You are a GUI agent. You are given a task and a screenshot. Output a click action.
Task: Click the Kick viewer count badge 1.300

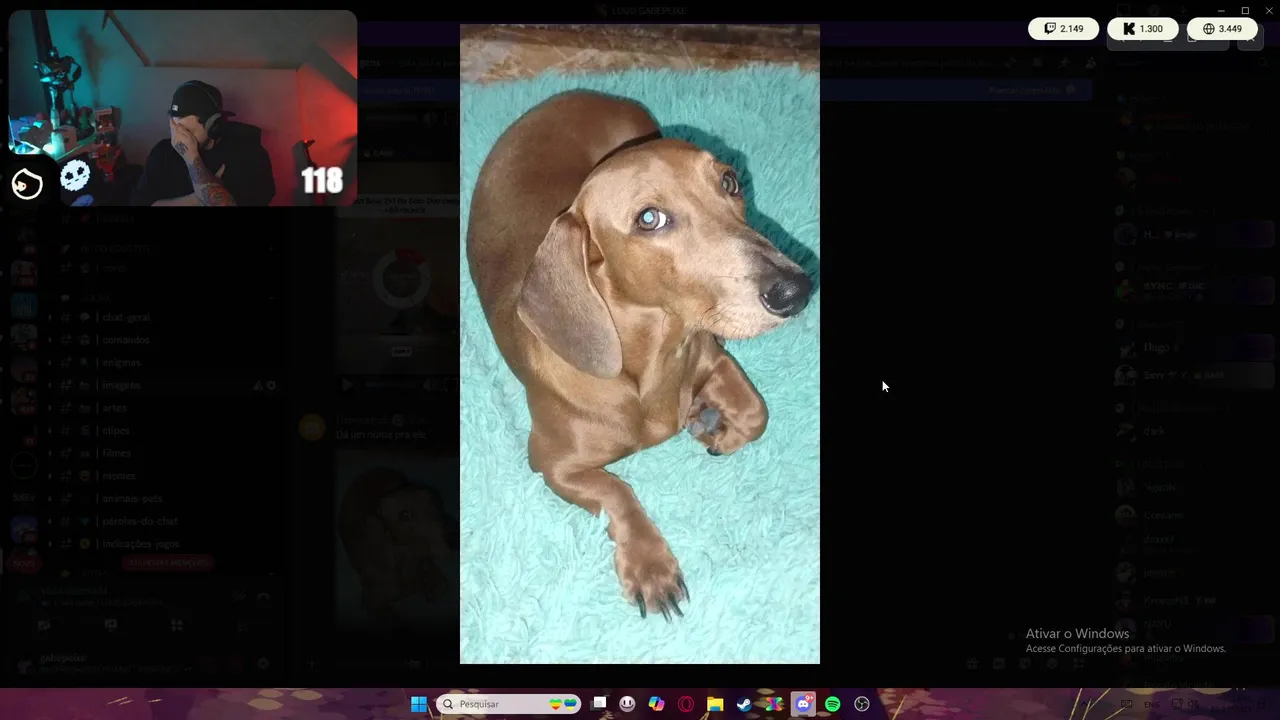click(1142, 29)
